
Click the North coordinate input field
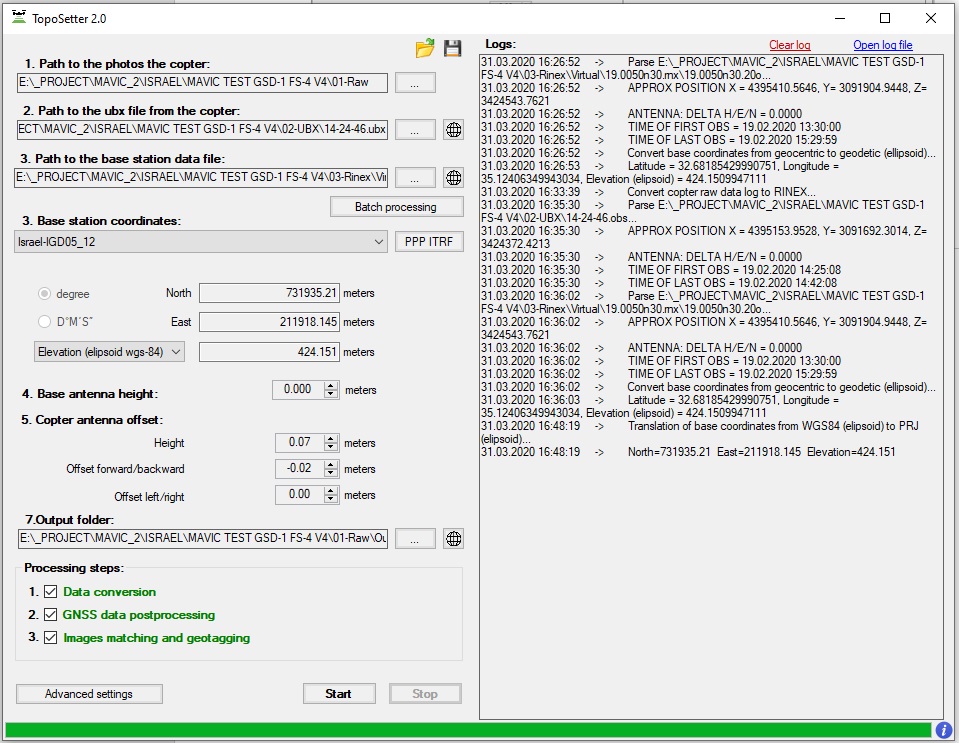[x=269, y=293]
